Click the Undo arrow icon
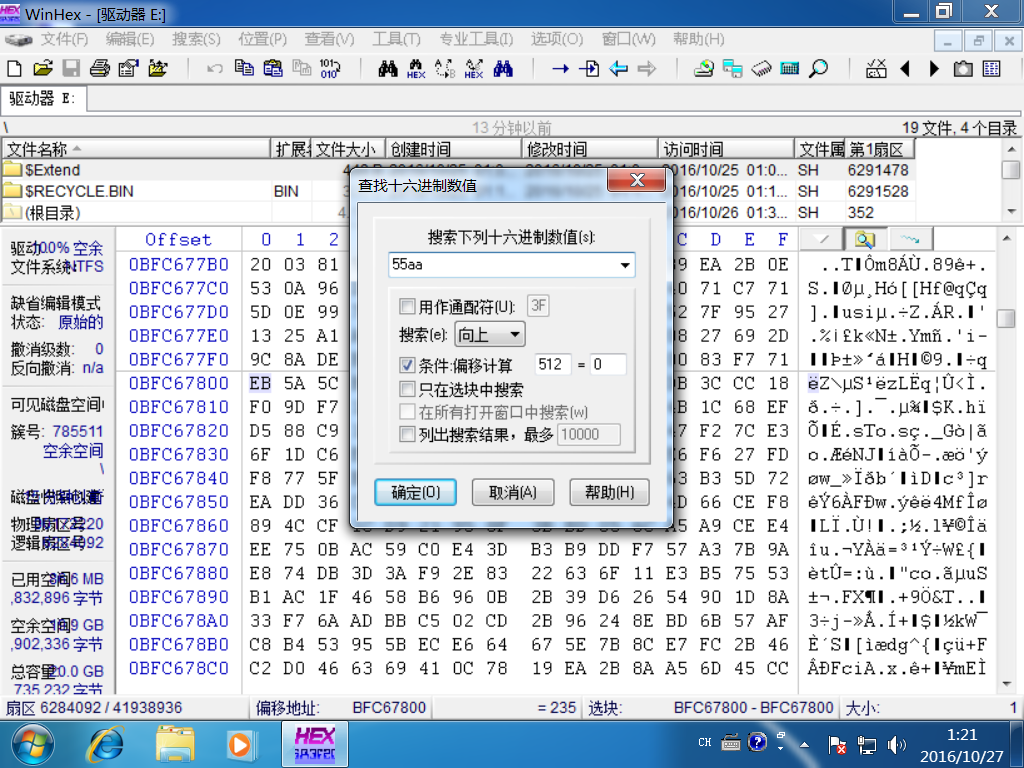The height and width of the screenshot is (768, 1024). click(x=215, y=68)
